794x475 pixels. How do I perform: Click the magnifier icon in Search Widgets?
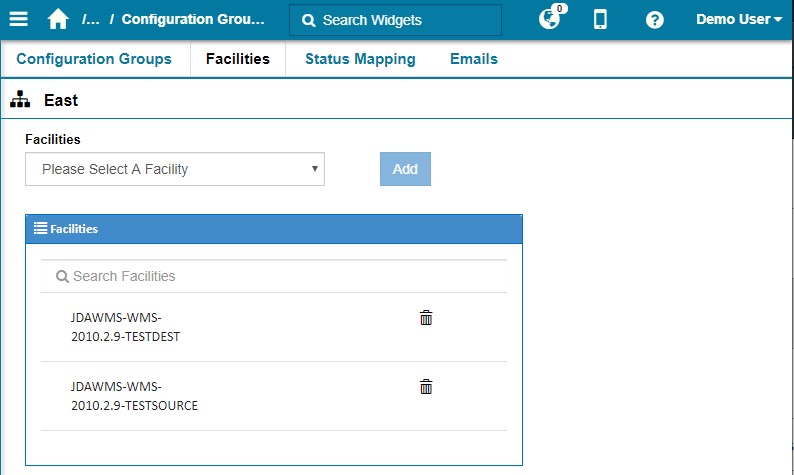click(x=308, y=20)
